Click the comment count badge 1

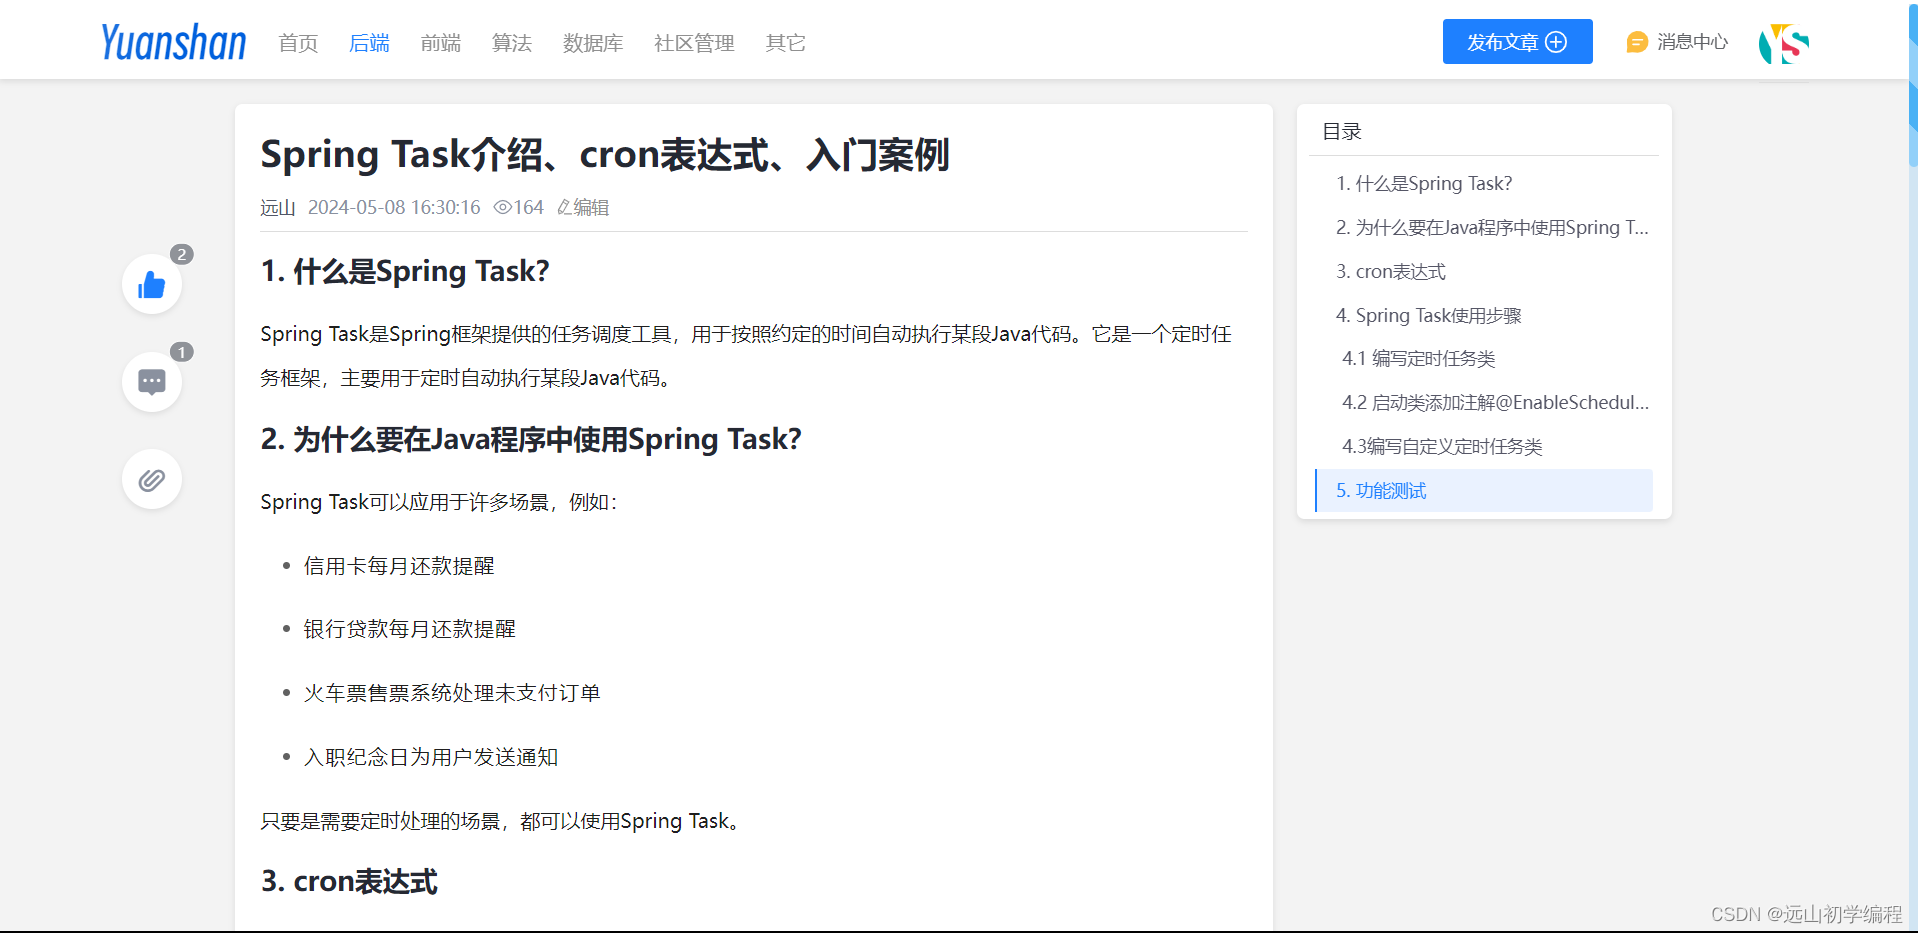(x=182, y=352)
